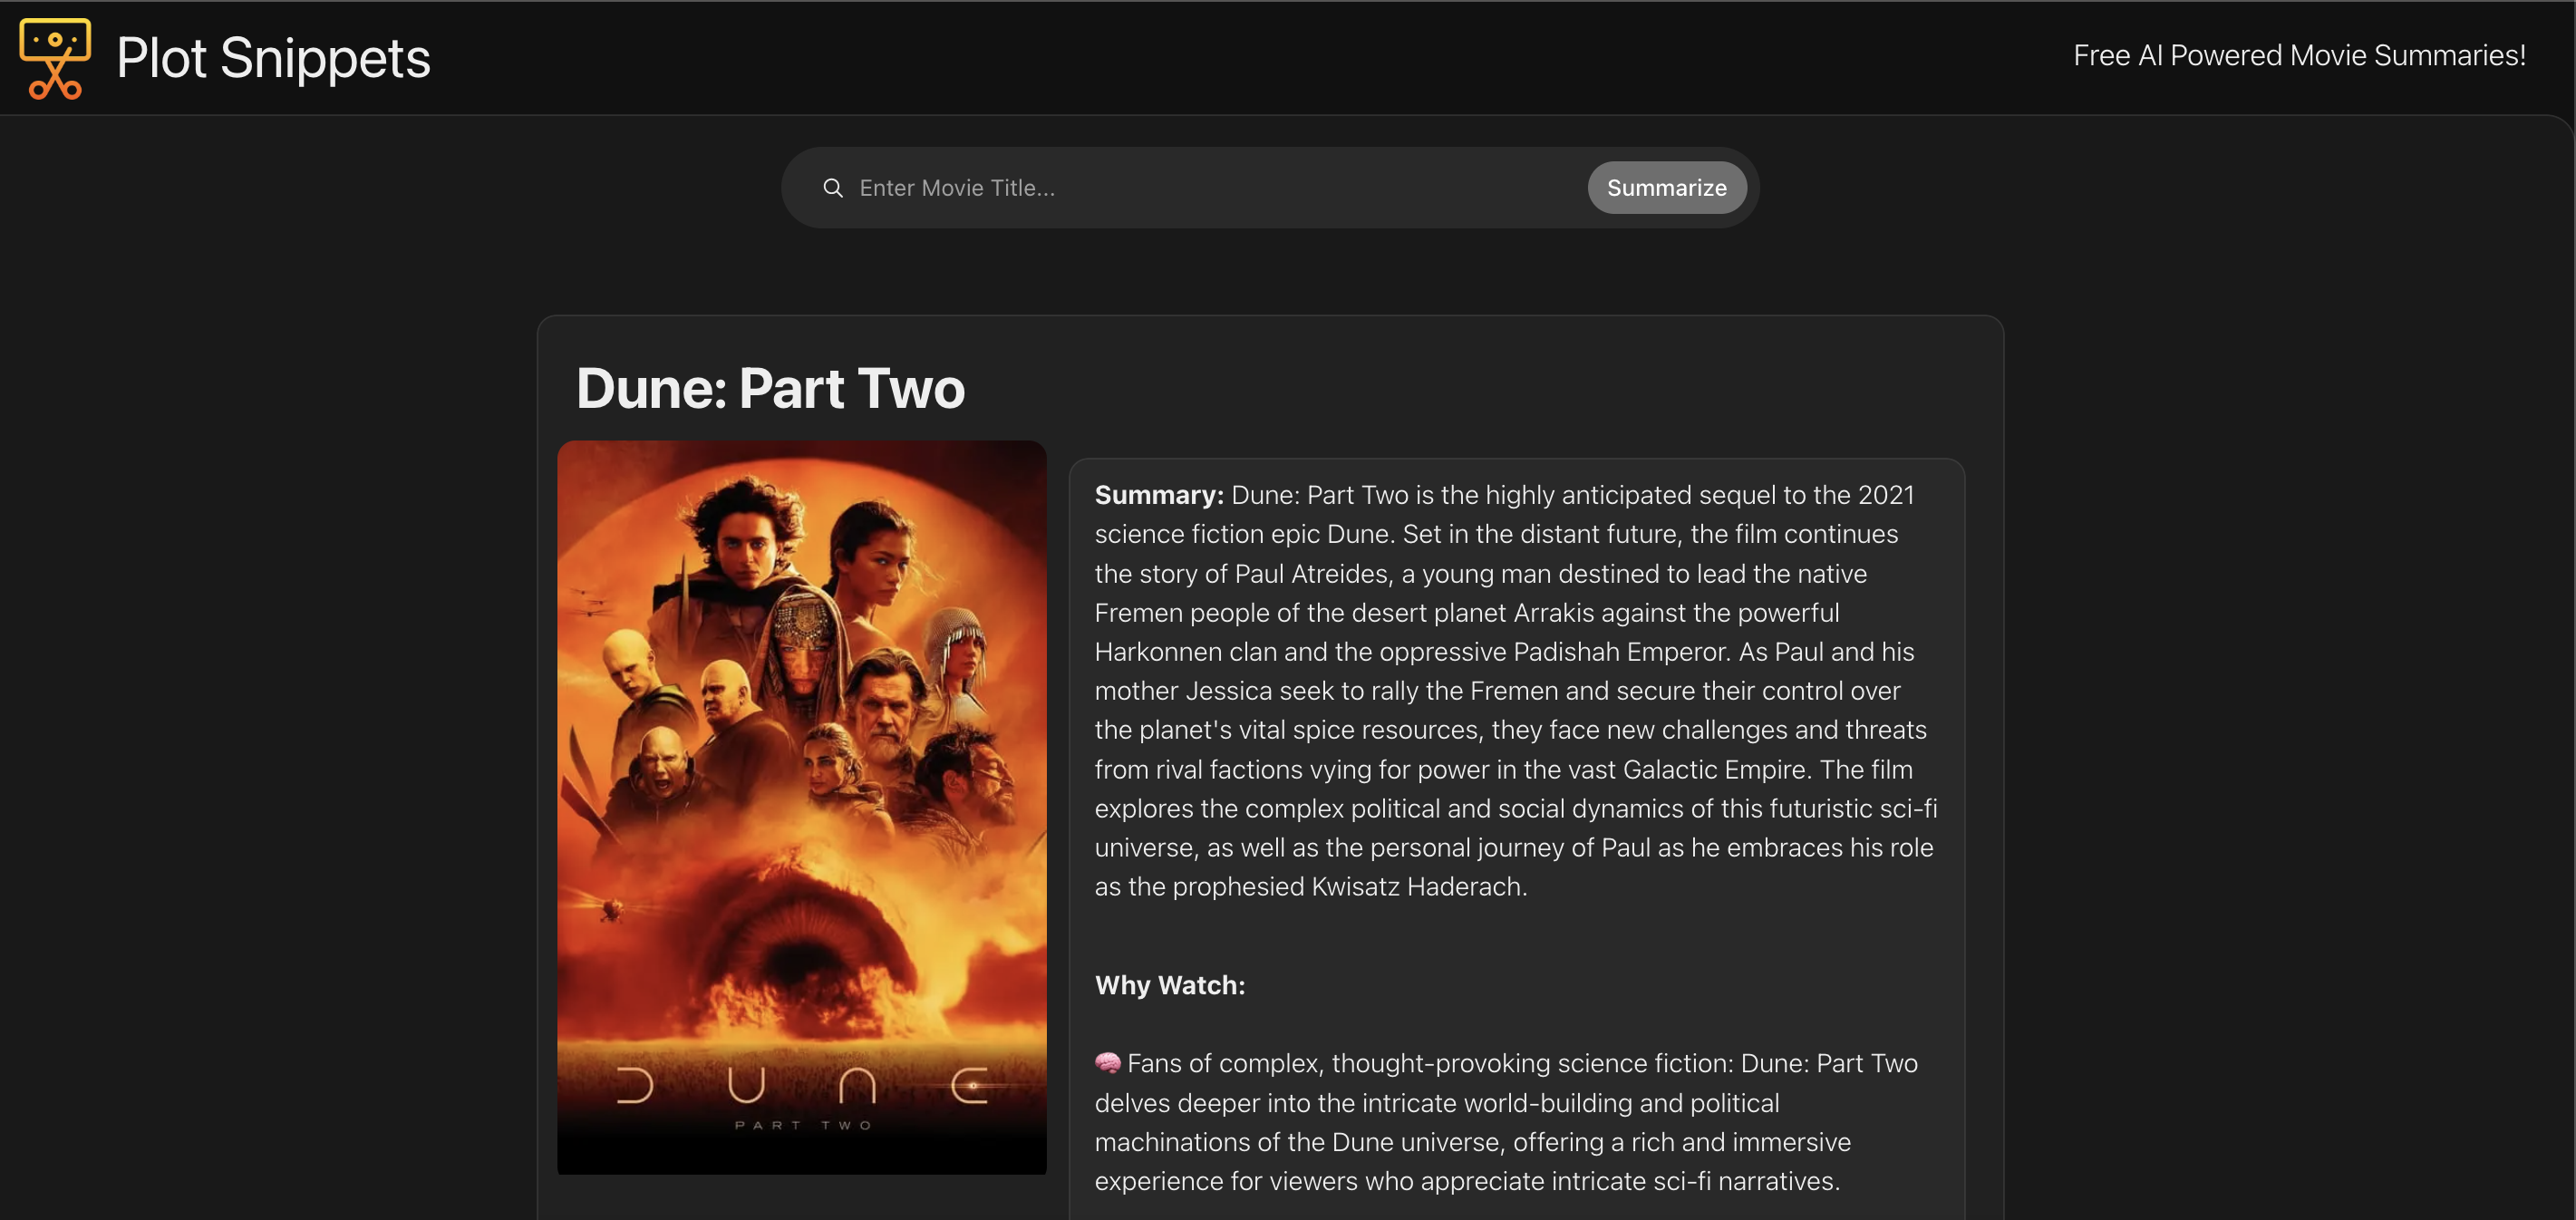Select the Dune: Part Two heading
Viewport: 2576px width, 1220px height.
pyautogui.click(x=770, y=388)
